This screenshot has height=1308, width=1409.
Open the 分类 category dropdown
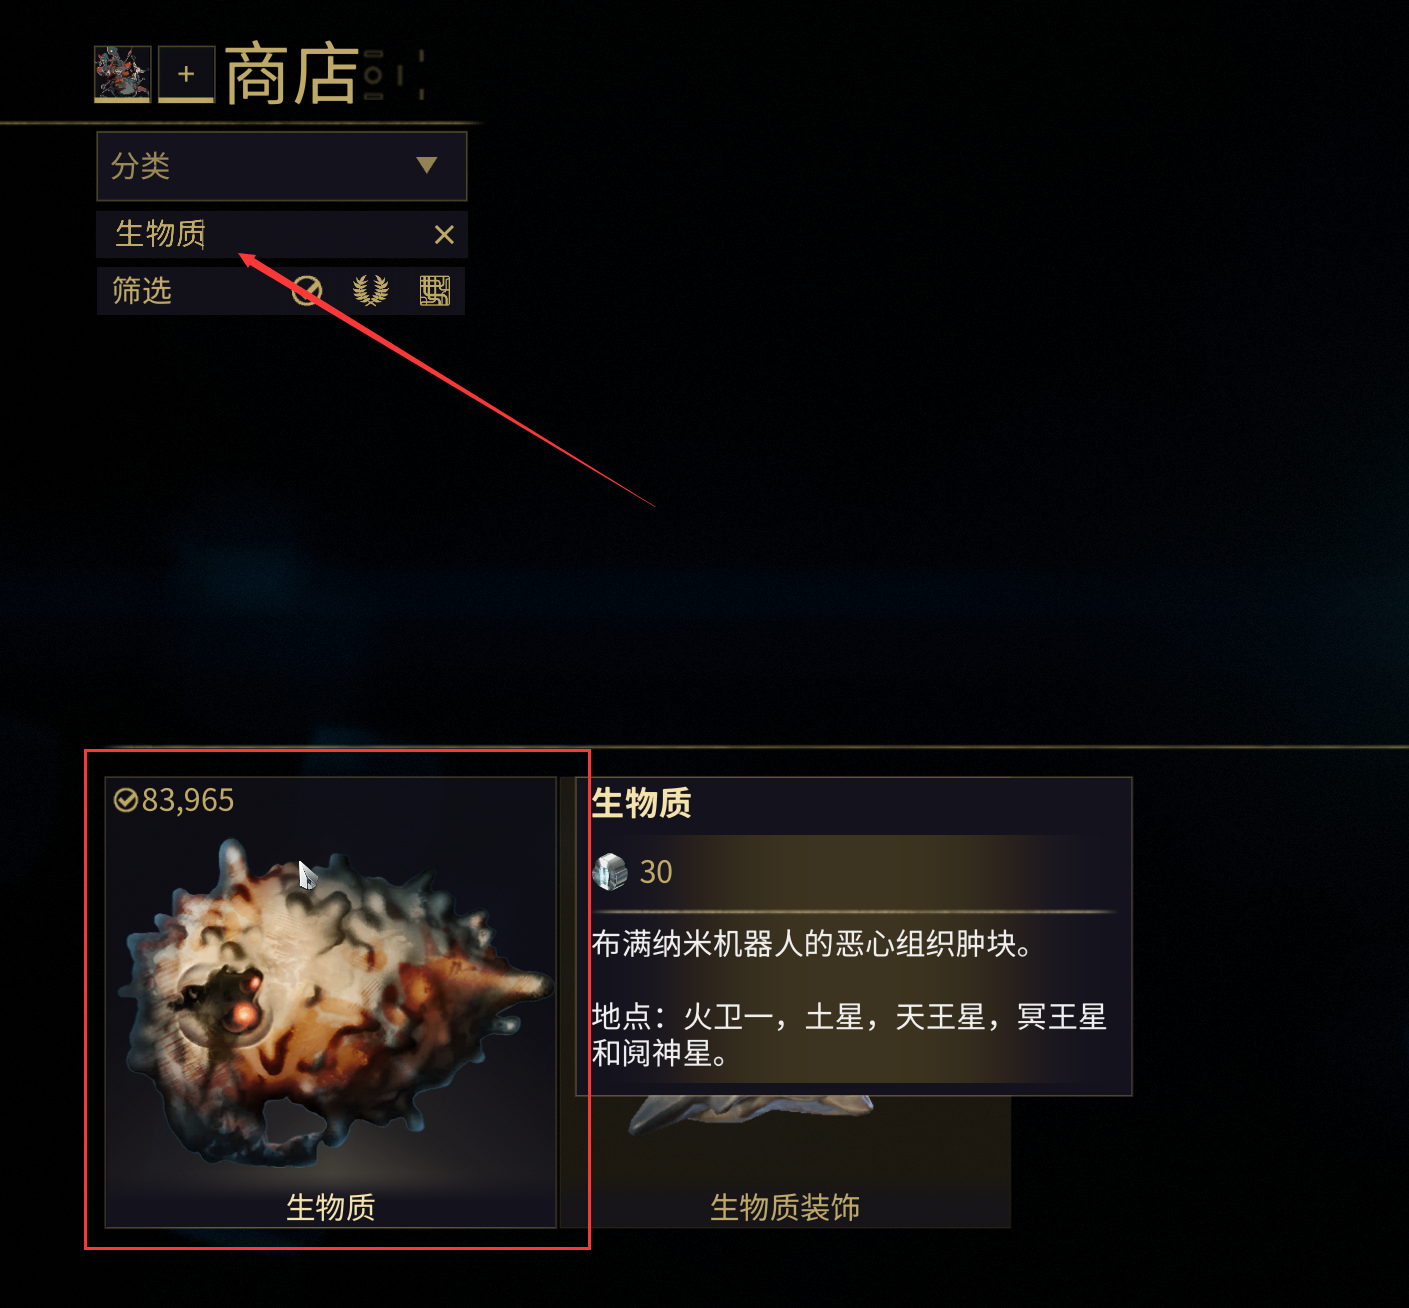click(x=282, y=166)
